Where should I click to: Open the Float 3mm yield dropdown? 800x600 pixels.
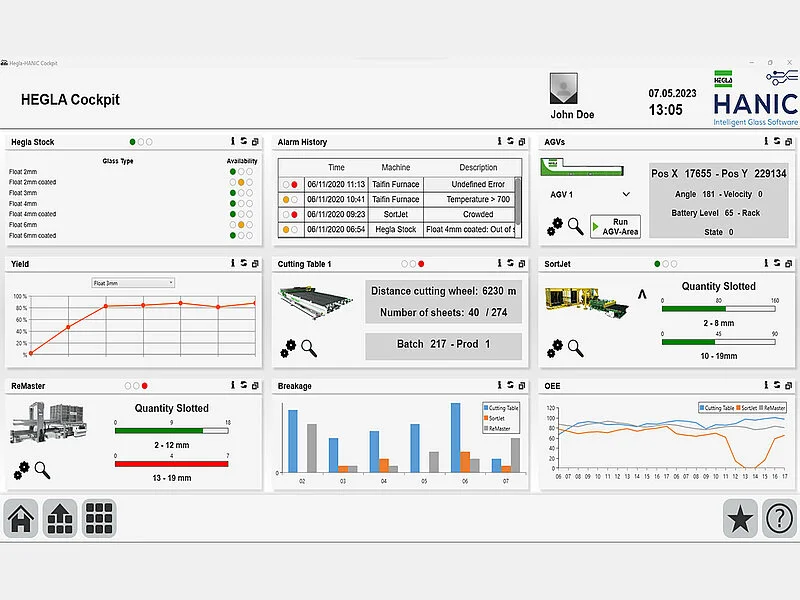133,283
